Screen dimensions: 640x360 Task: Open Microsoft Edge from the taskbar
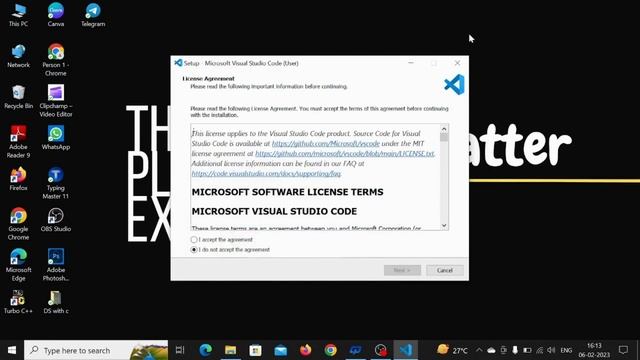[206, 350]
